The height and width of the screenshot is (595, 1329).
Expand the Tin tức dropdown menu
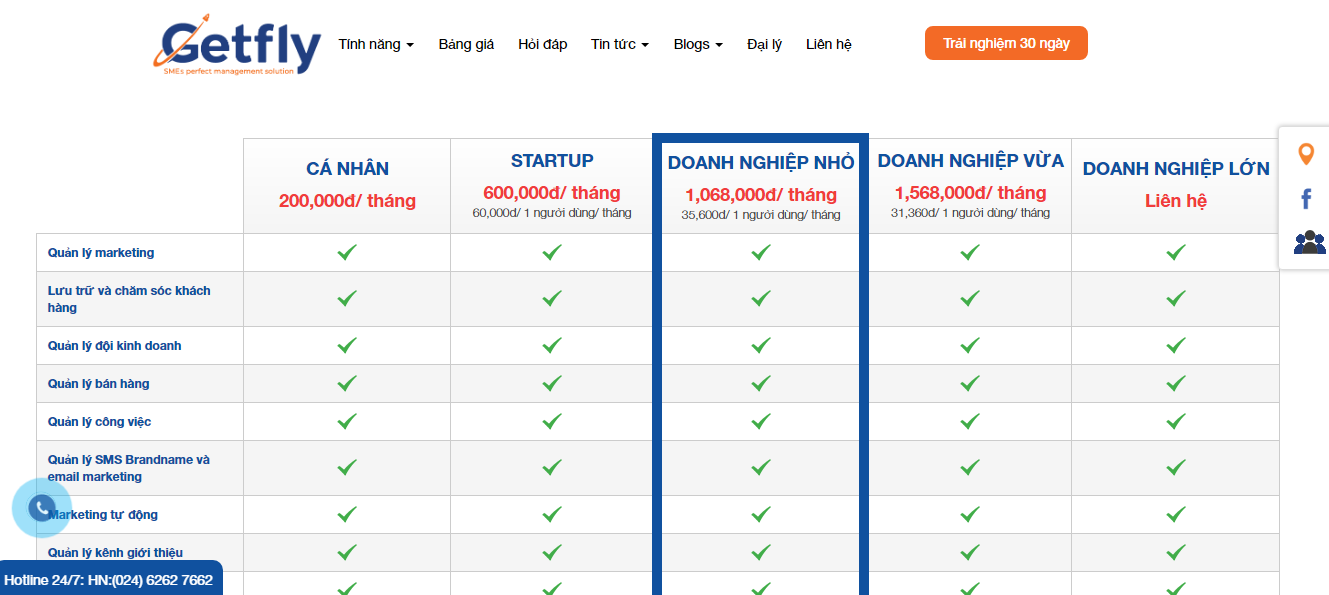(x=620, y=44)
